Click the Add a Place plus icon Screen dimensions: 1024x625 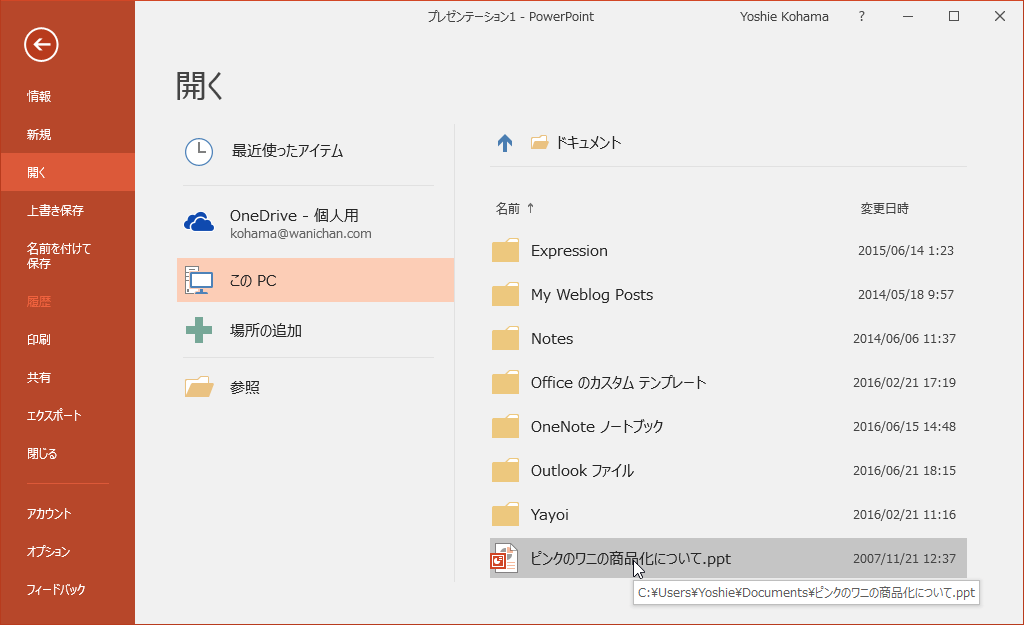pos(199,330)
